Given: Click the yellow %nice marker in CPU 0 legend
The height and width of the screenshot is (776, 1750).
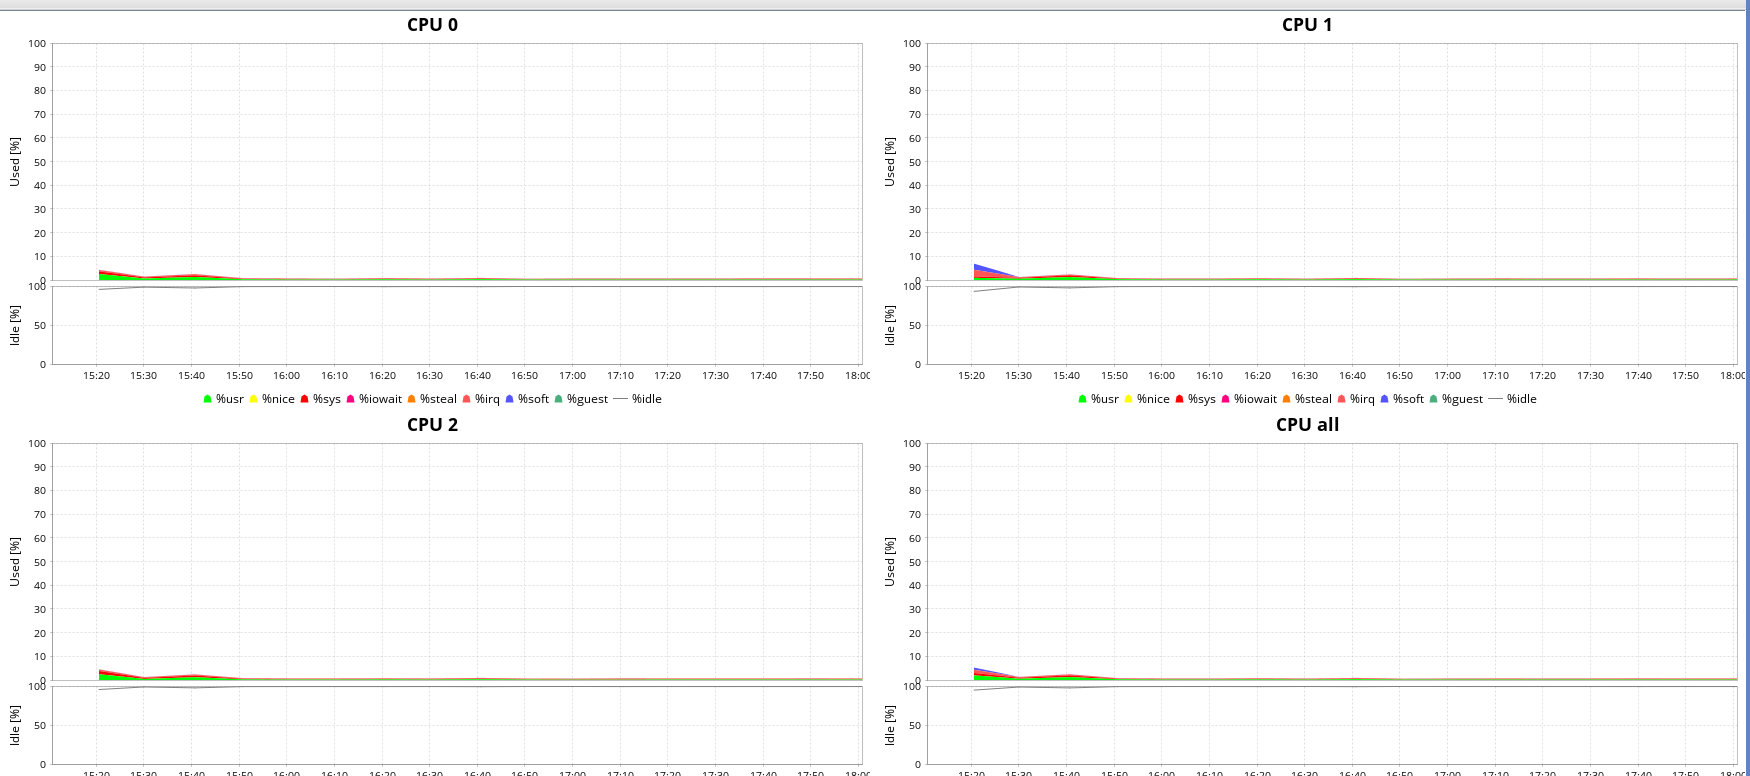Looking at the screenshot, I should click(254, 399).
